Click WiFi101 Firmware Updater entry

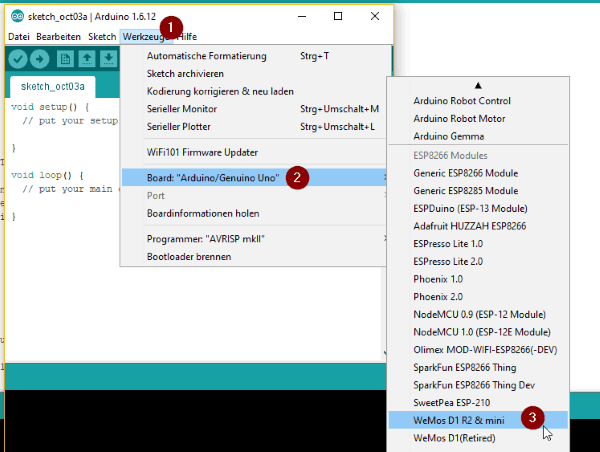(203, 152)
